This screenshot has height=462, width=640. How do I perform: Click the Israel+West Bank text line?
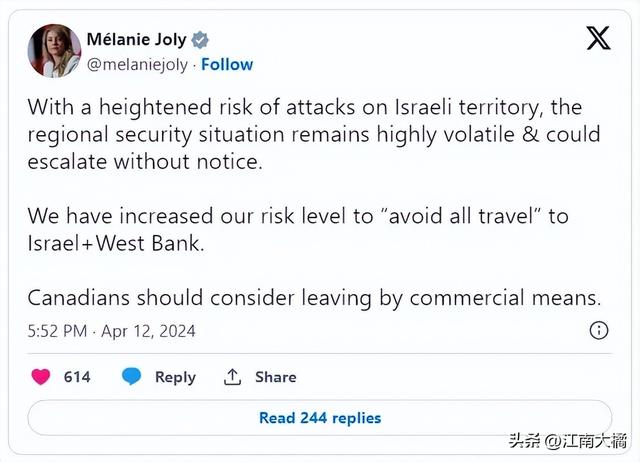(116, 243)
